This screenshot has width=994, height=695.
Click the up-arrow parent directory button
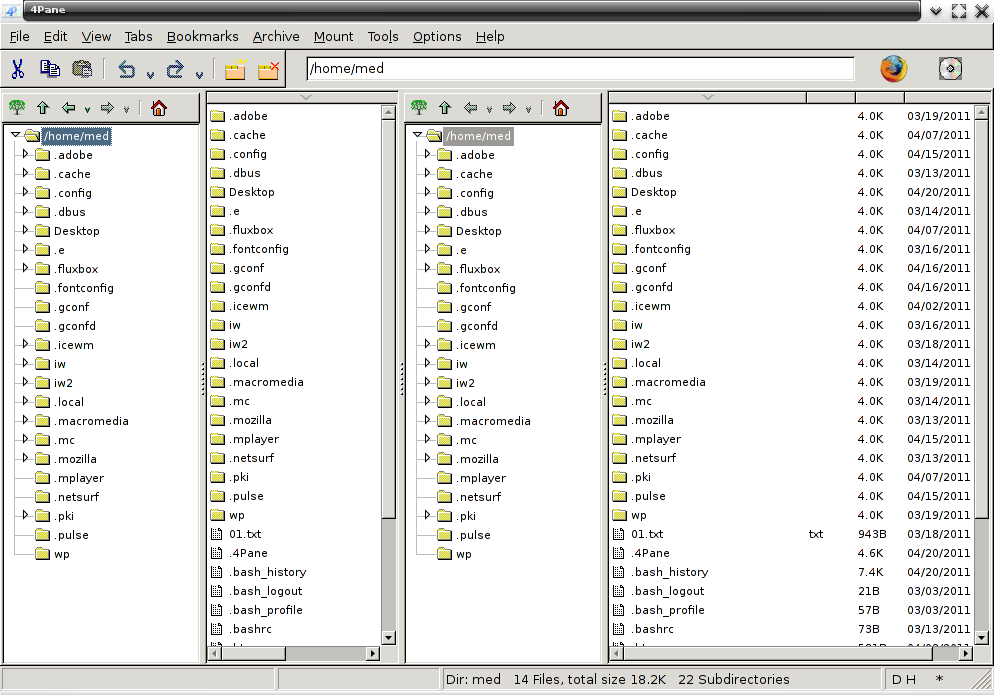click(x=43, y=107)
